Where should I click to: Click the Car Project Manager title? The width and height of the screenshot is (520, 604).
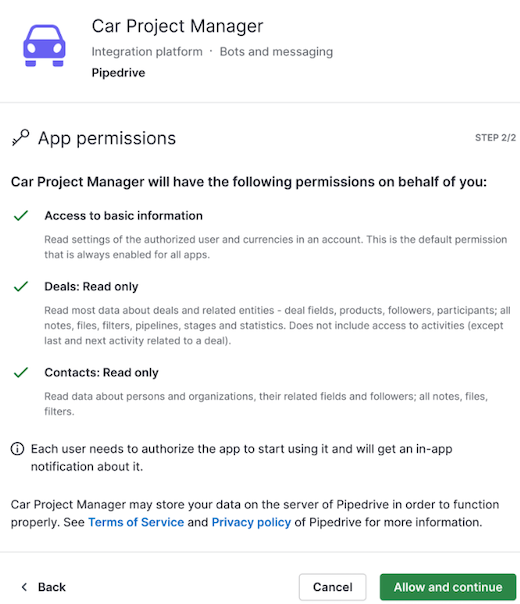pyautogui.click(x=177, y=26)
